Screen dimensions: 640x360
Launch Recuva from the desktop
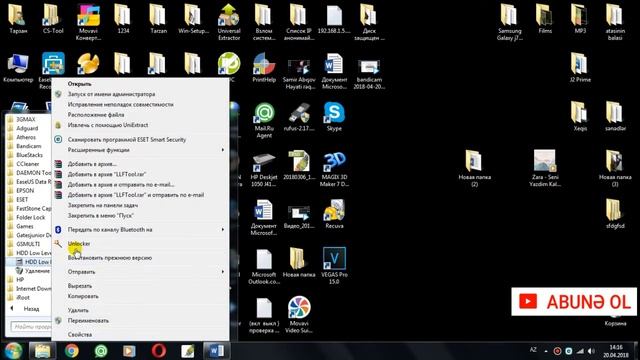pos(334,214)
